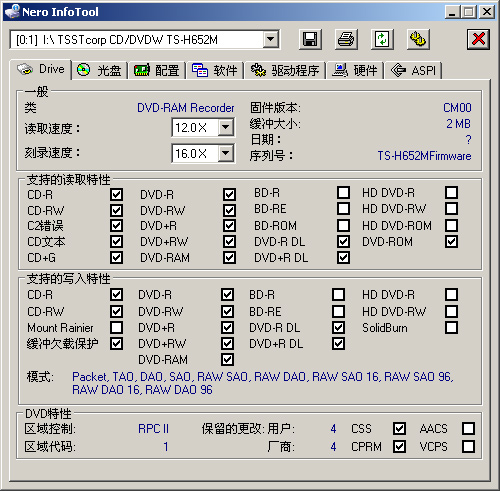Toggle the HD DVD-RW write checkbox
Image resolution: width=500 pixels, height=491 pixels.
(x=451, y=311)
